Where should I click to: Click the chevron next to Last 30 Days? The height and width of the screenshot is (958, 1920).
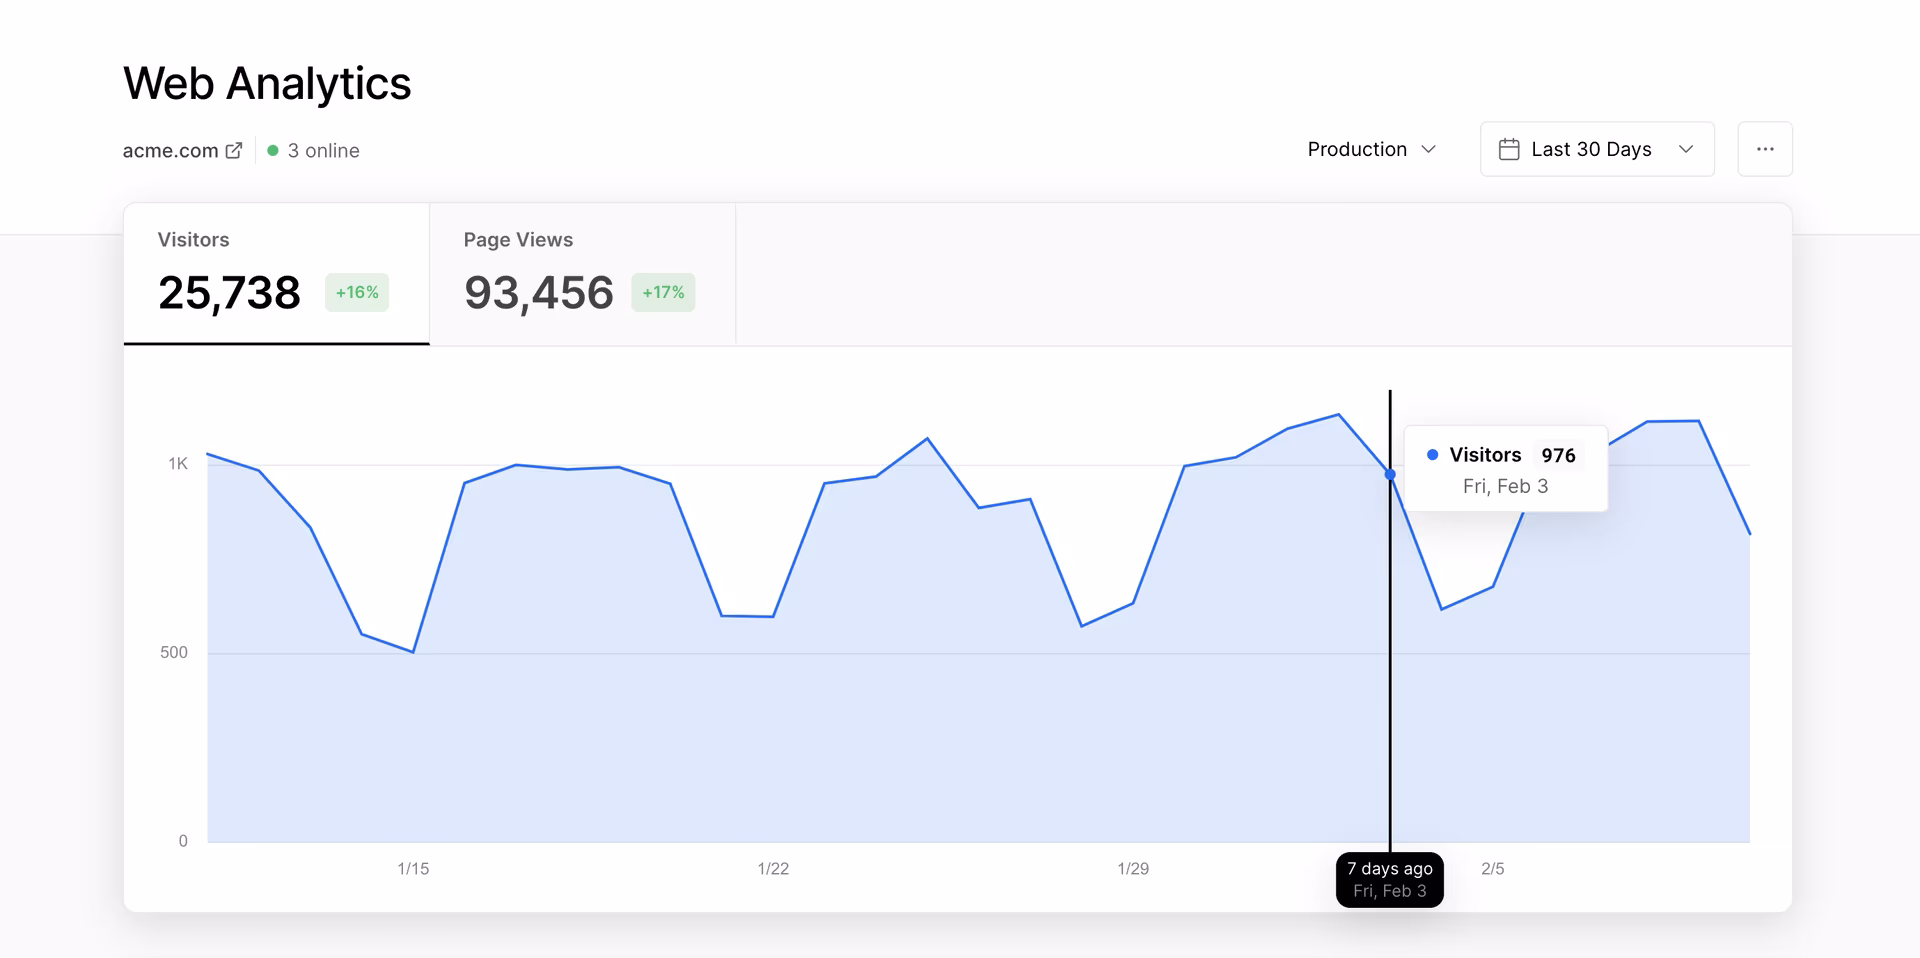click(1686, 149)
